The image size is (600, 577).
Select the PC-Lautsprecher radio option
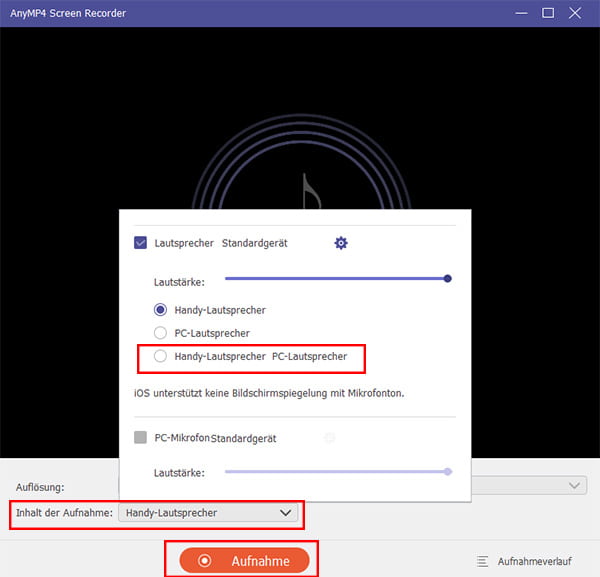coord(160,332)
